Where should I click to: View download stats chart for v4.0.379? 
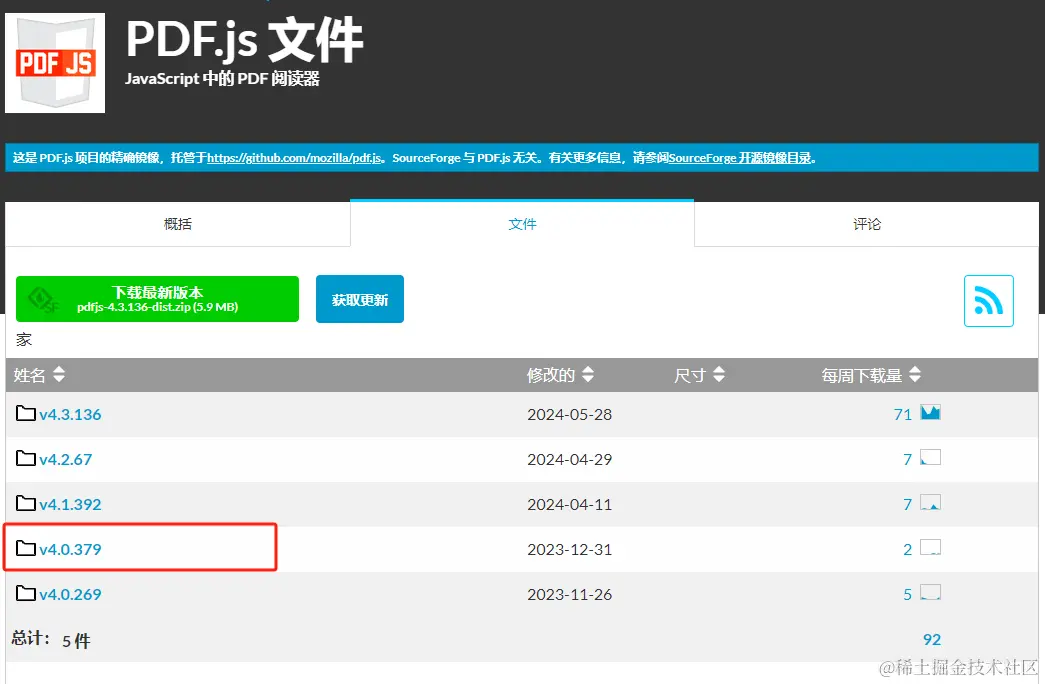tap(930, 547)
